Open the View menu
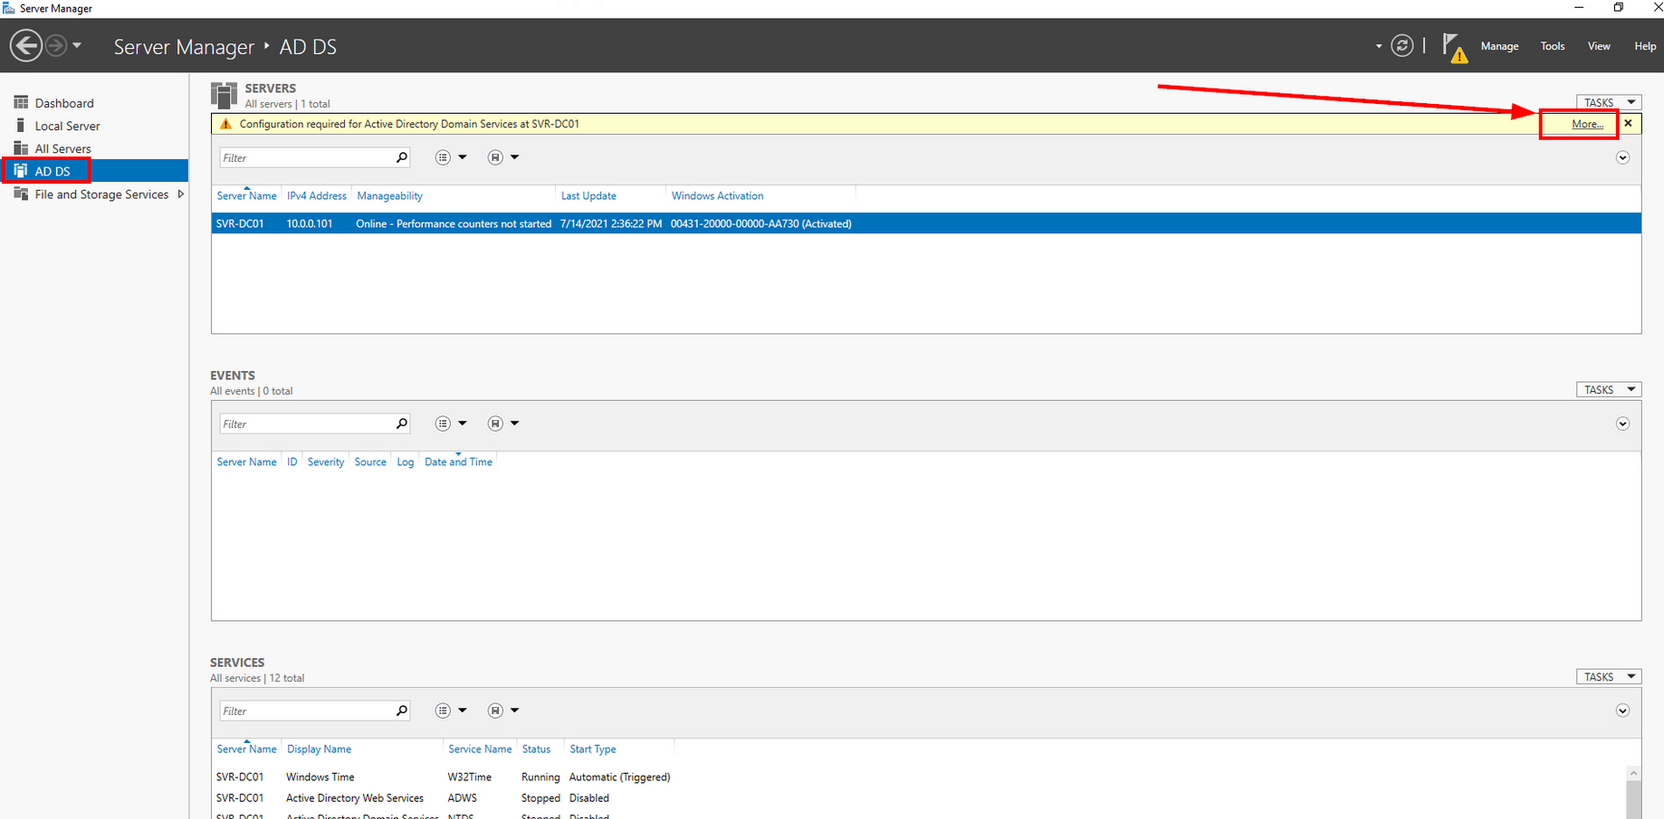This screenshot has height=819, width=1664. click(1599, 46)
